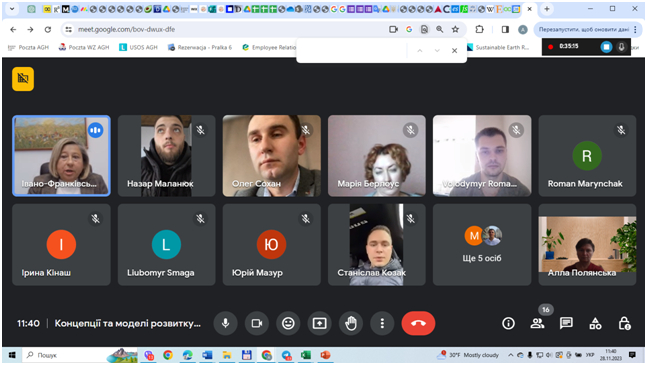This screenshot has height=365, width=647.
Task: Open the chat messages panel
Action: (566, 323)
